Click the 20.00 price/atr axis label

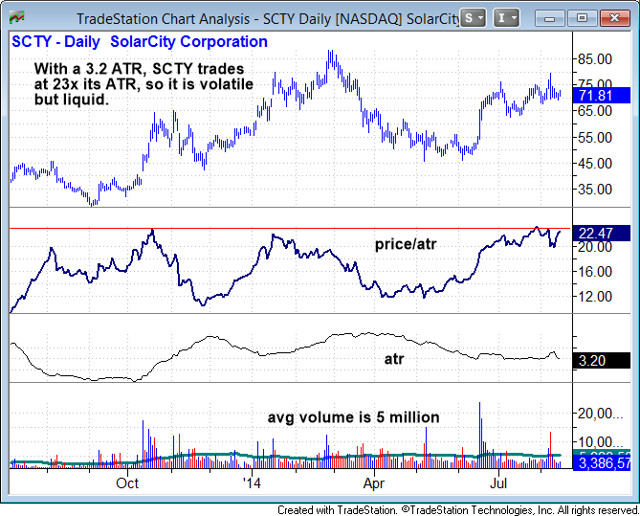tap(595, 247)
